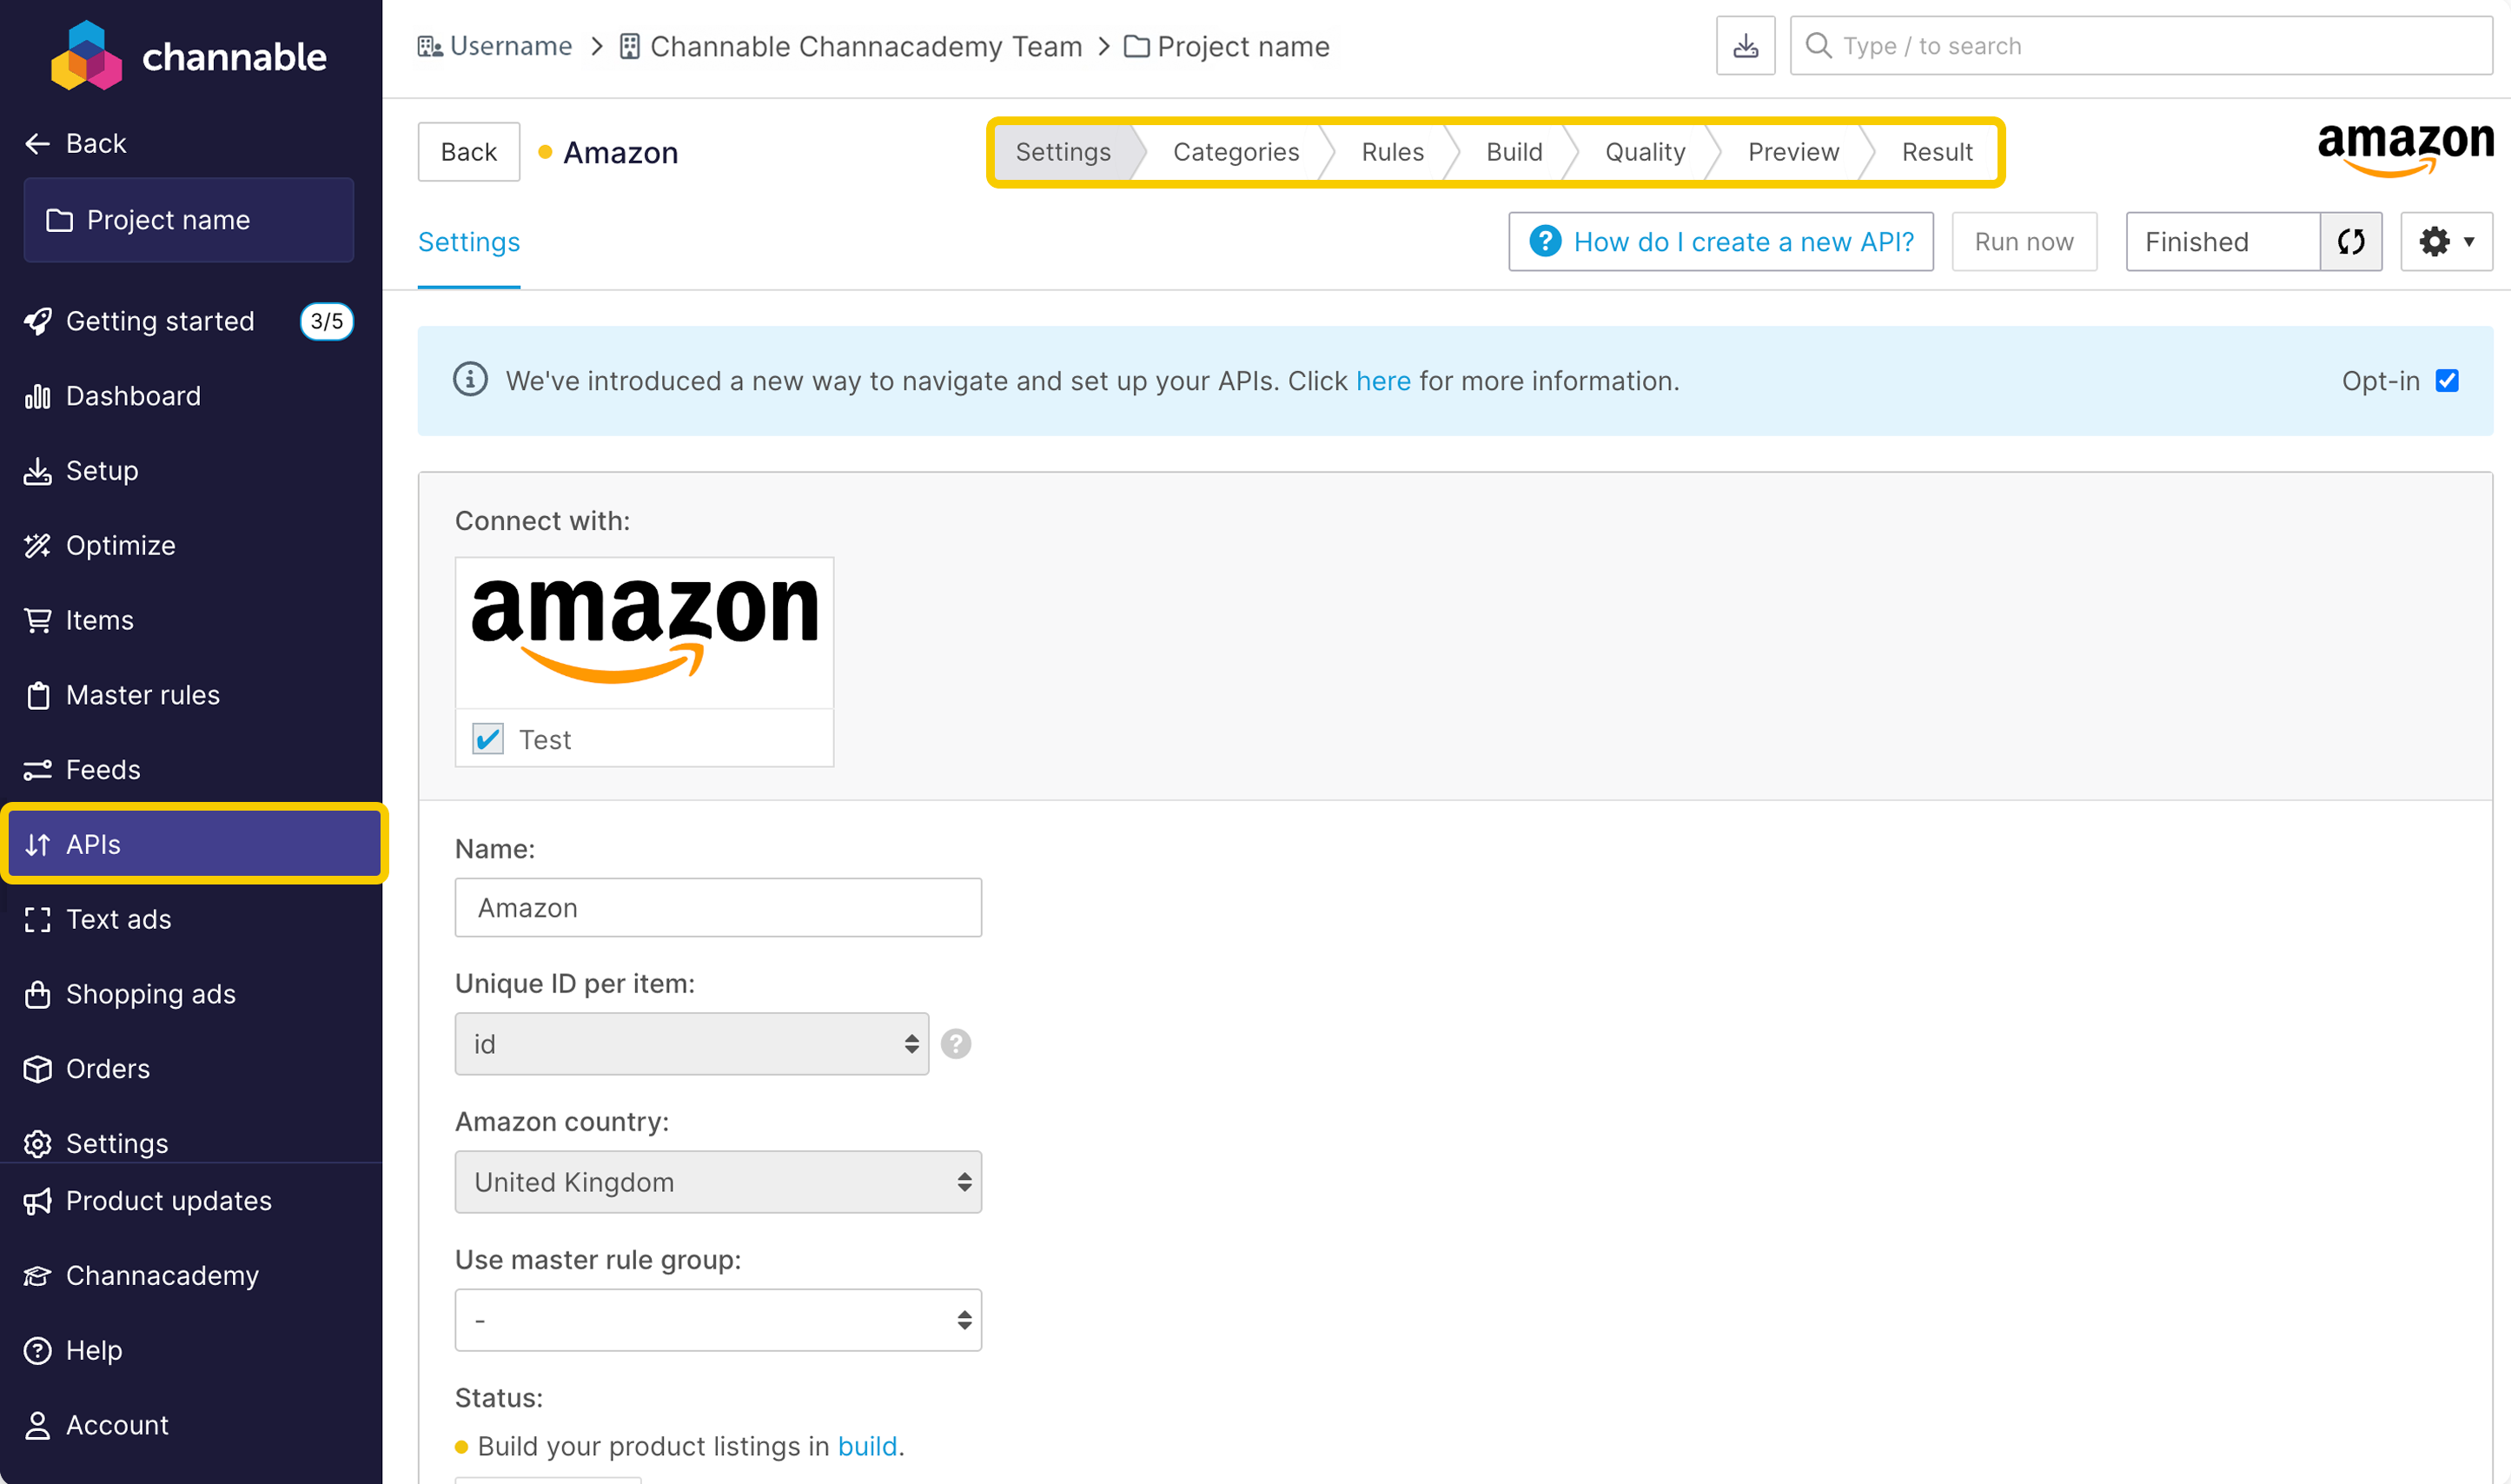Click How do I create a new API?
The width and height of the screenshot is (2511, 1484).
pos(1721,242)
